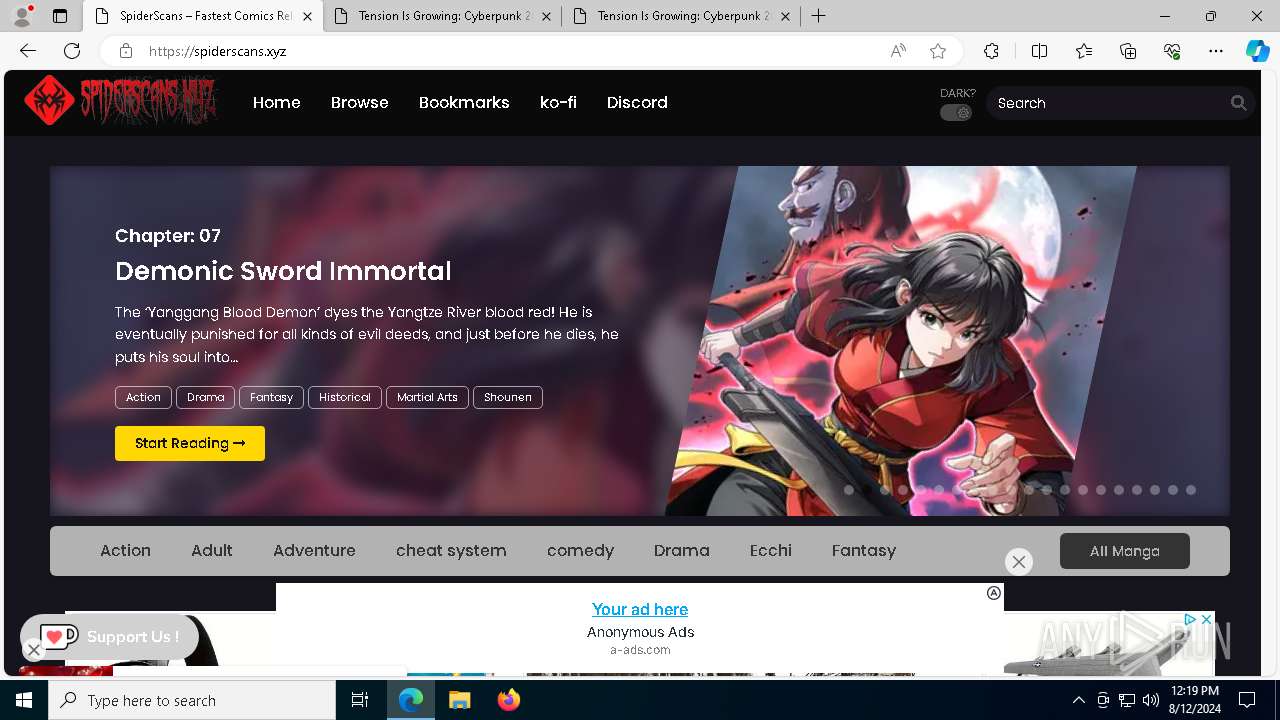
Task: Open the Discord link in navbar
Action: click(637, 102)
